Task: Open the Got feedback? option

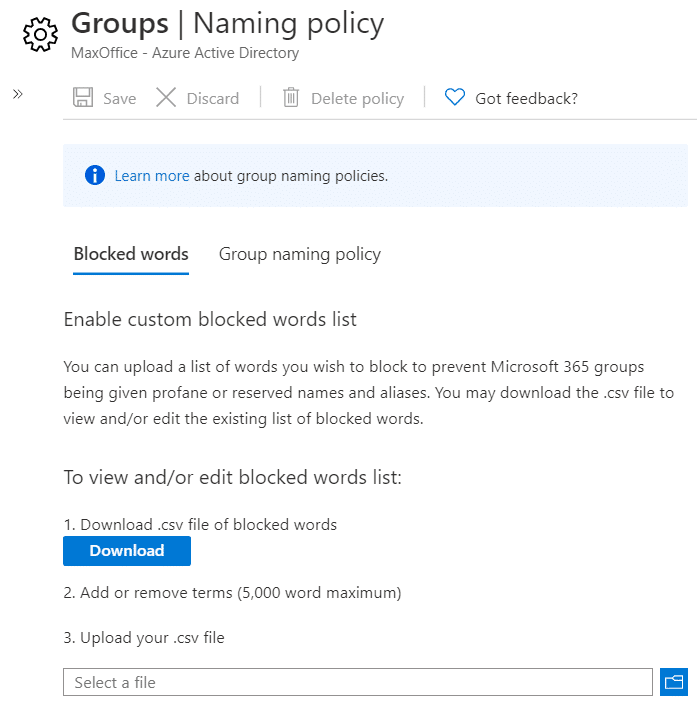Action: tap(526, 99)
